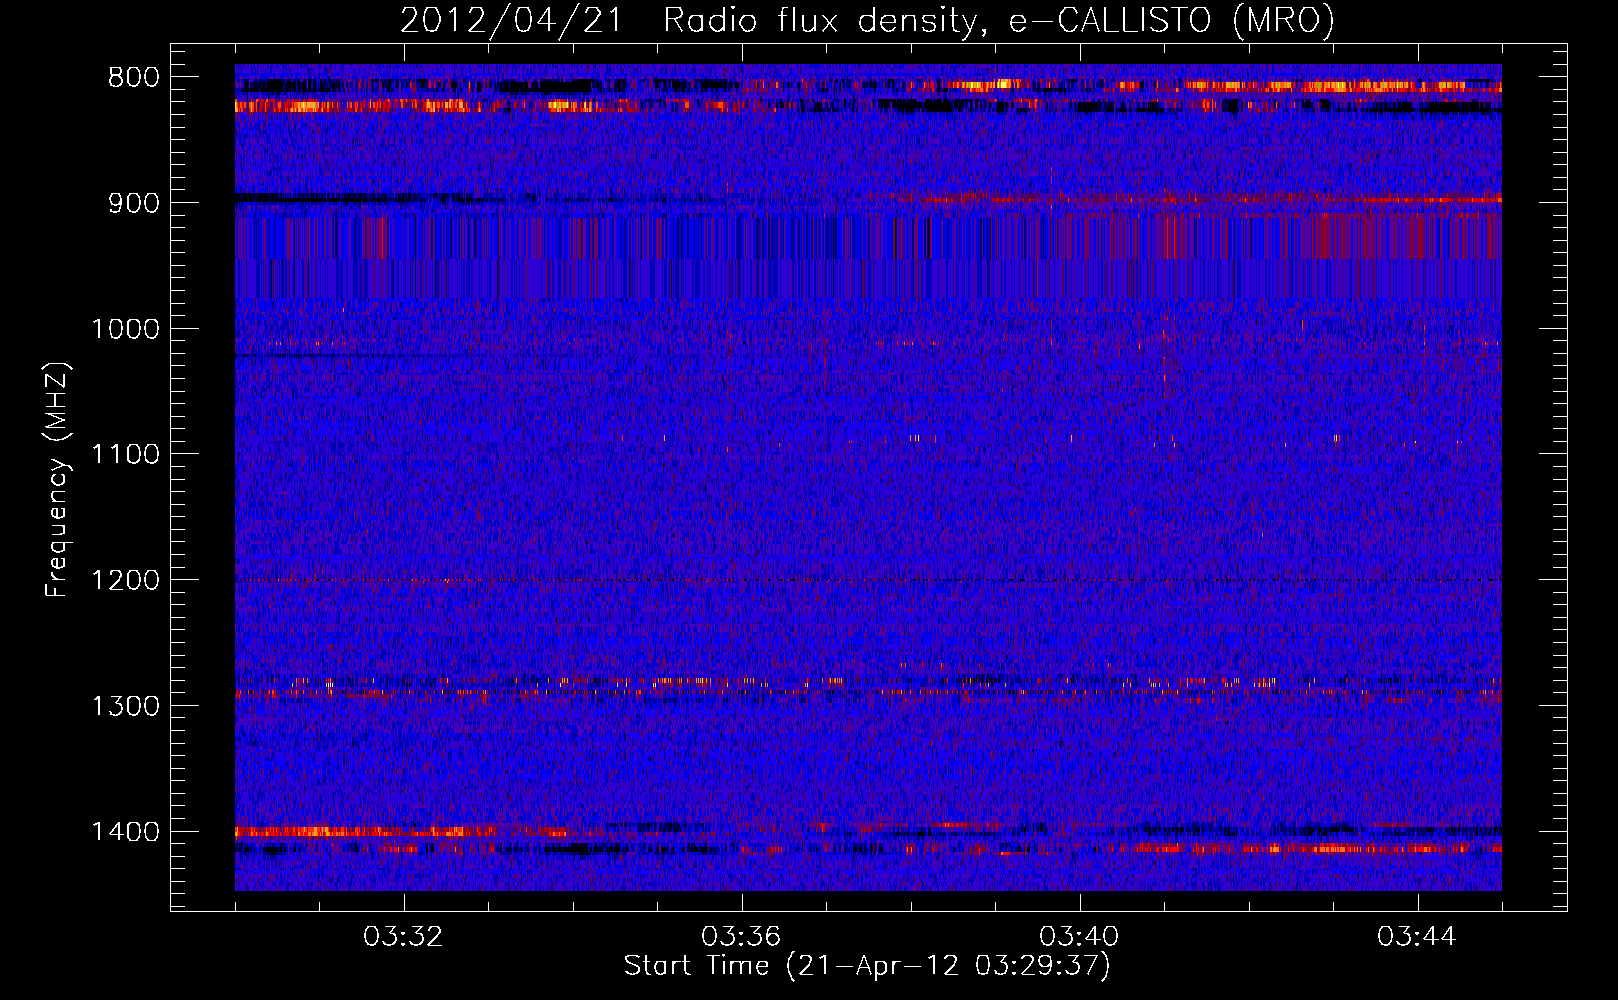Click the 1400 frequency tick label
The width and height of the screenshot is (1618, 1000).
pos(125,832)
